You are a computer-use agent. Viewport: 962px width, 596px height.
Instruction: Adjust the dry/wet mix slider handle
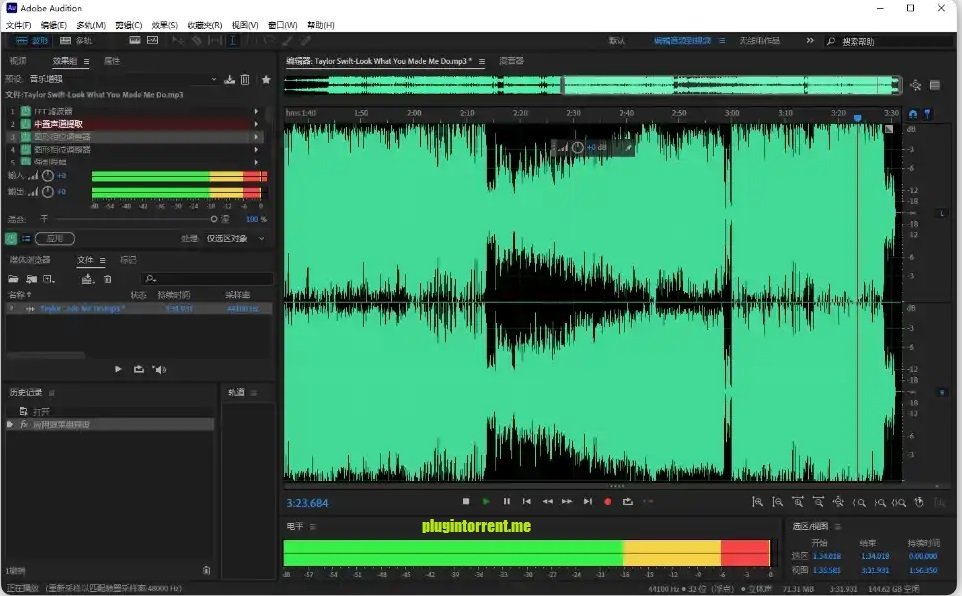click(214, 219)
